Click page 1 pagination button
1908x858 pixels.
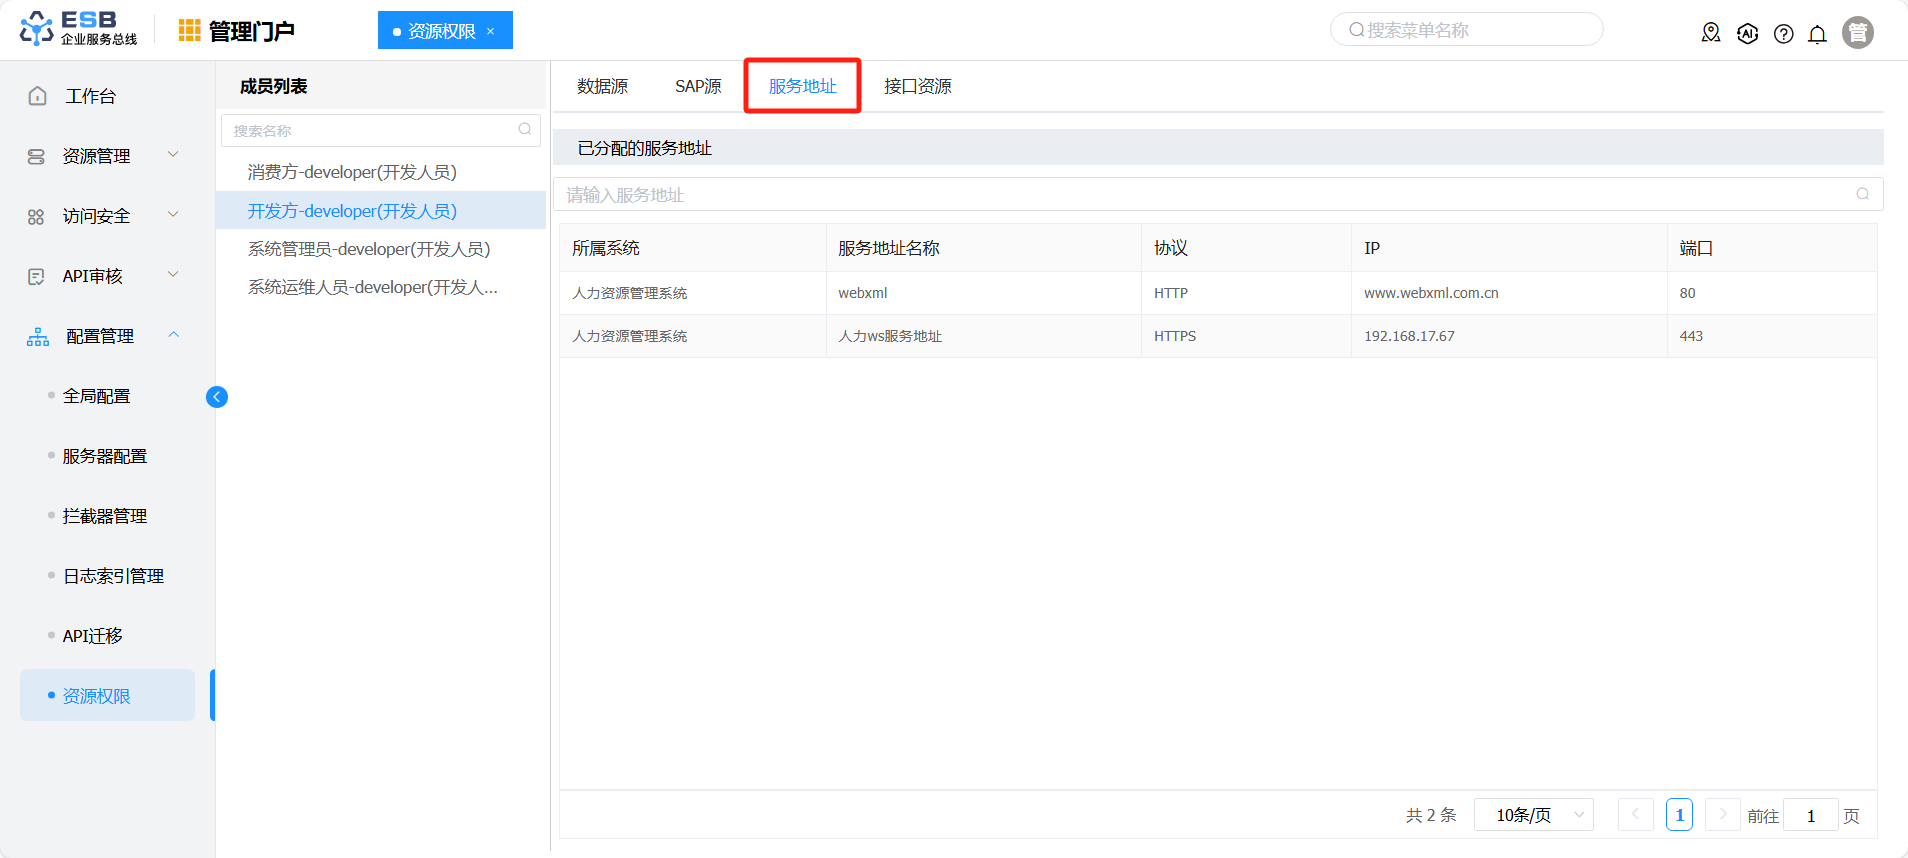click(x=1679, y=815)
